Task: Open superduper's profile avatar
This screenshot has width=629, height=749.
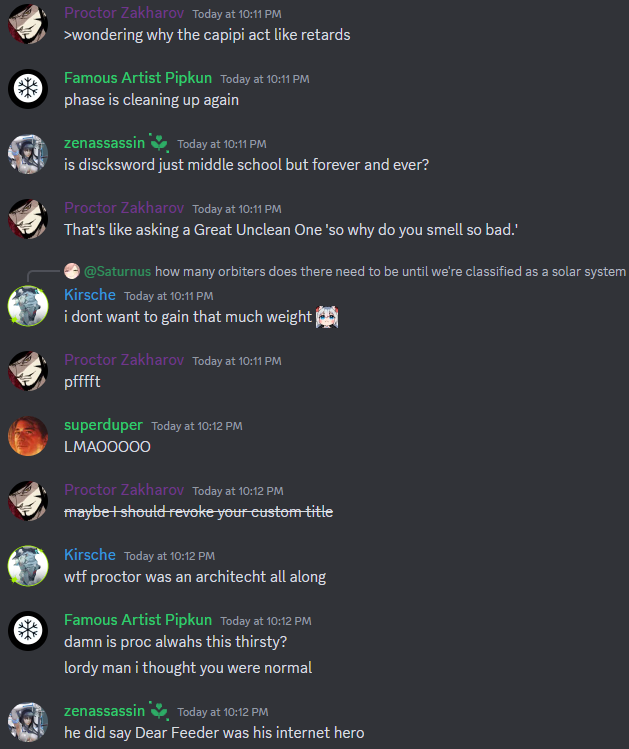Action: (x=28, y=436)
